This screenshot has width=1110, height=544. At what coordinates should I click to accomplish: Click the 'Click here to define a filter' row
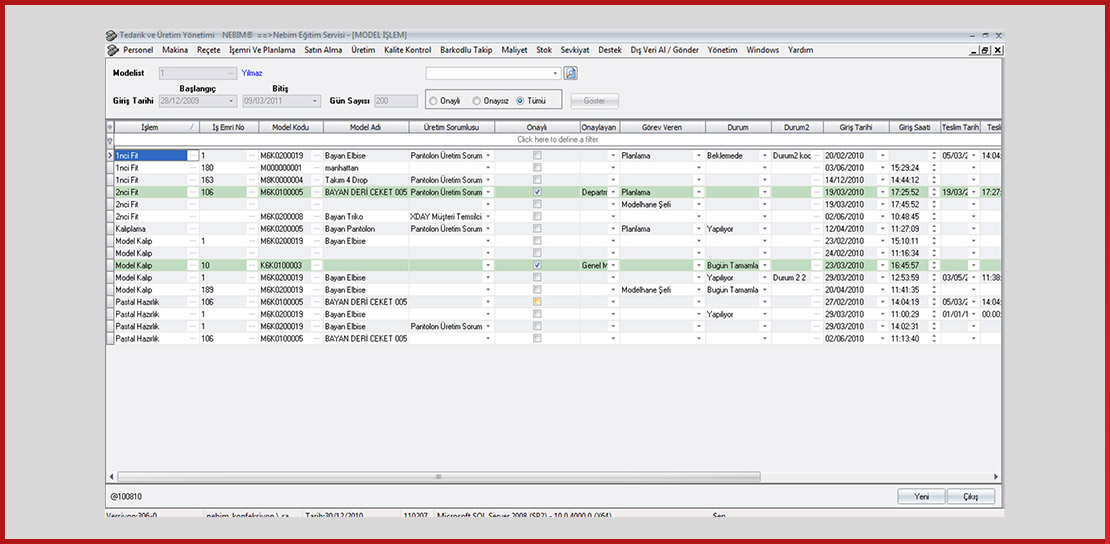coord(557,141)
